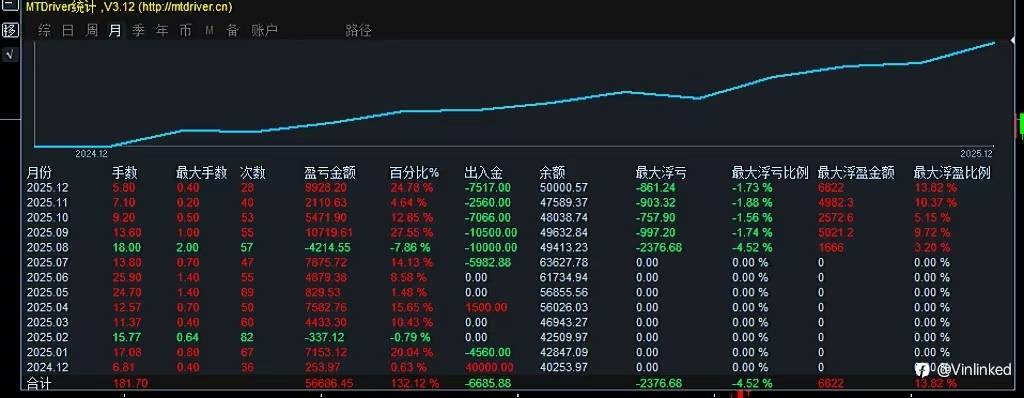Switch to the 日 daily tab
Image resolution: width=1024 pixels, height=398 pixels.
pyautogui.click(x=68, y=31)
